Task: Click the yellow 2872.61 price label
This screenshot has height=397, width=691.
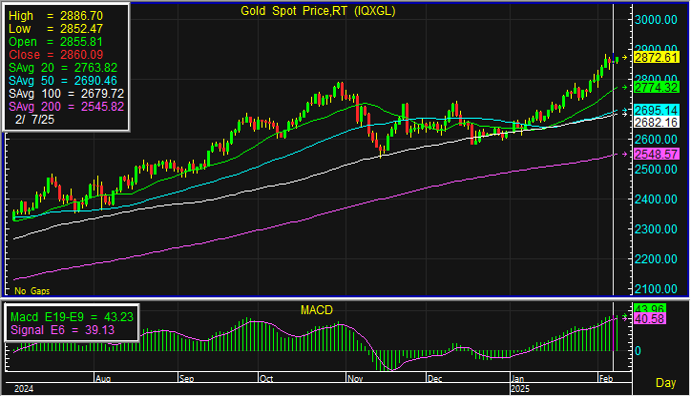Action: [656, 58]
